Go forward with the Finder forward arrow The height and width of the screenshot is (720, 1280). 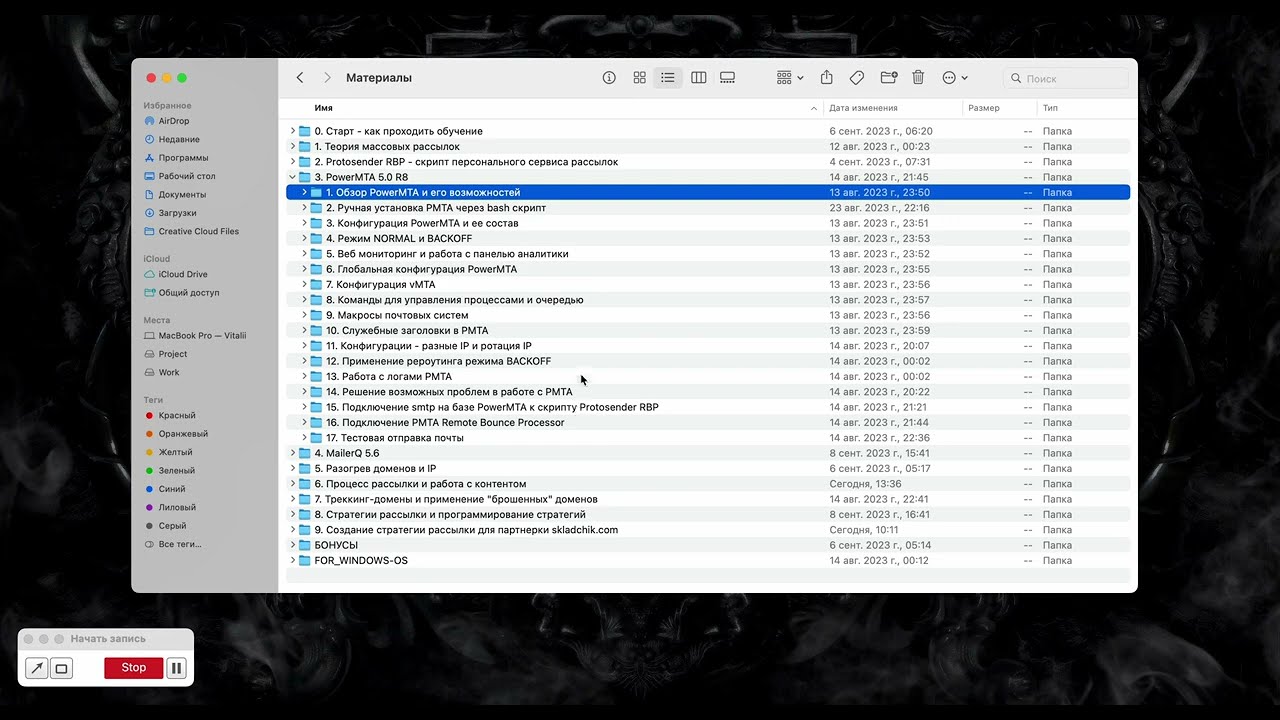[327, 78]
